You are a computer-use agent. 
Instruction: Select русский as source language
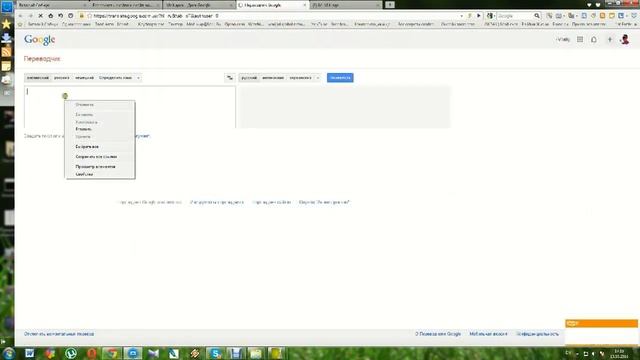tap(62, 78)
